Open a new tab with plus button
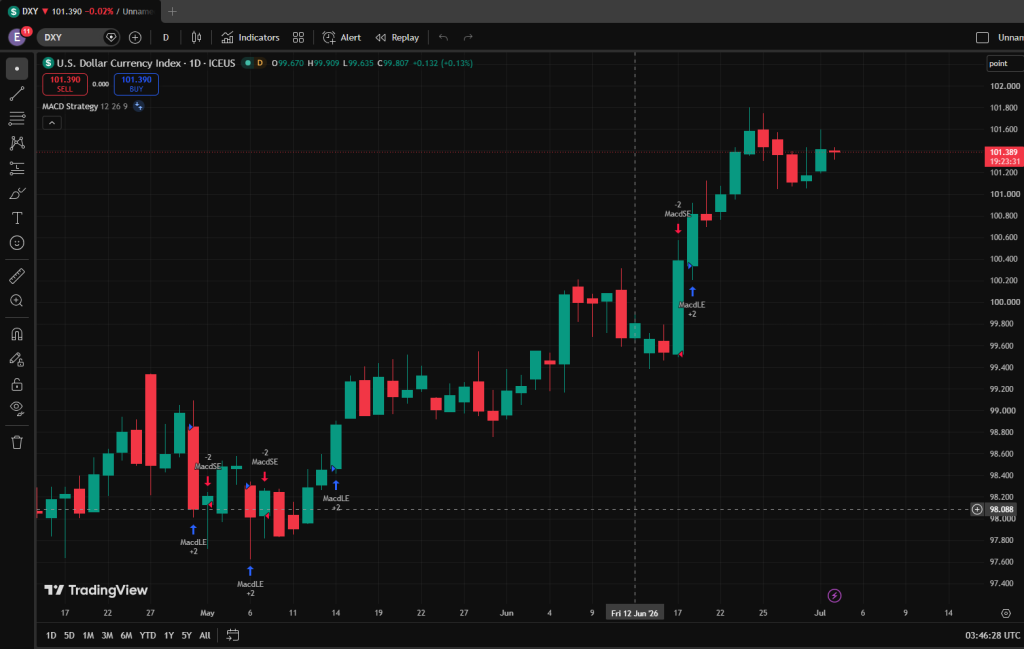 pos(172,11)
